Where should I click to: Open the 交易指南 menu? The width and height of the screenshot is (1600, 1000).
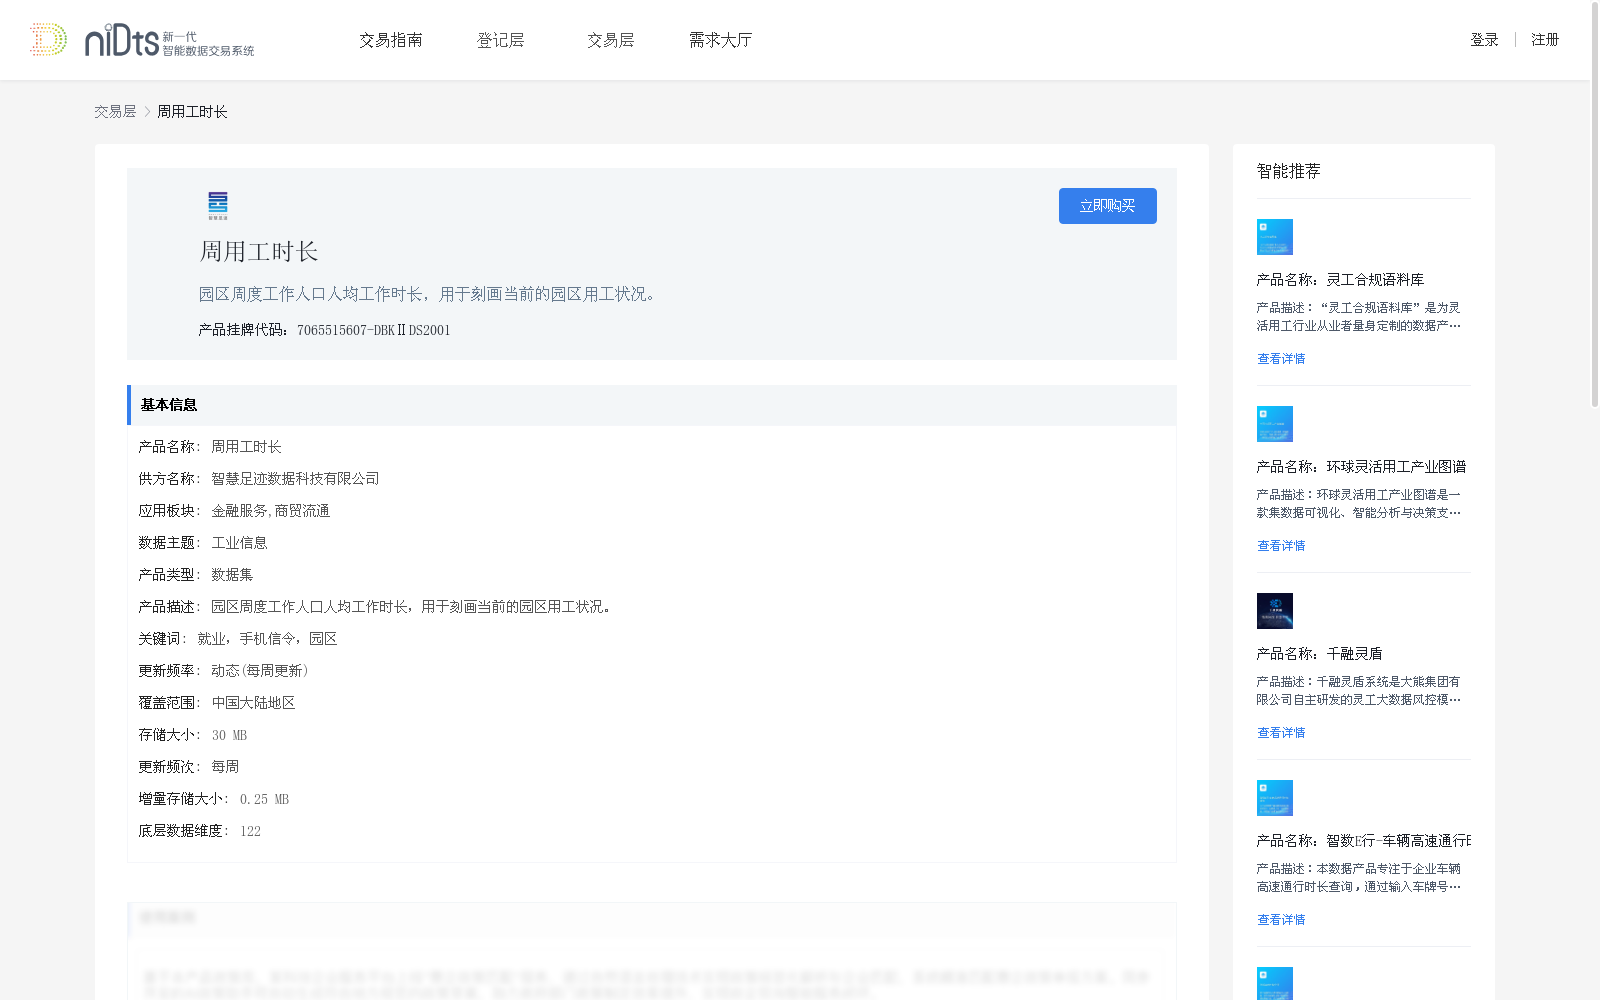391,40
